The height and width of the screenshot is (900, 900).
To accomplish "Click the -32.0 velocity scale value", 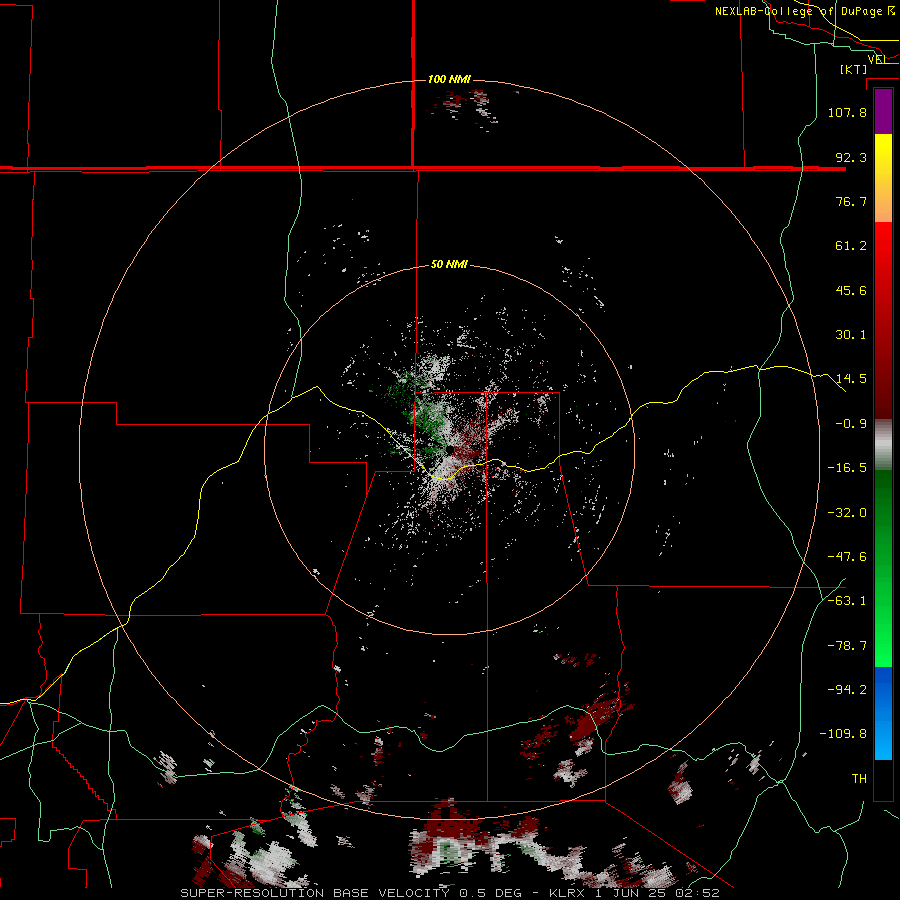I will click(847, 513).
